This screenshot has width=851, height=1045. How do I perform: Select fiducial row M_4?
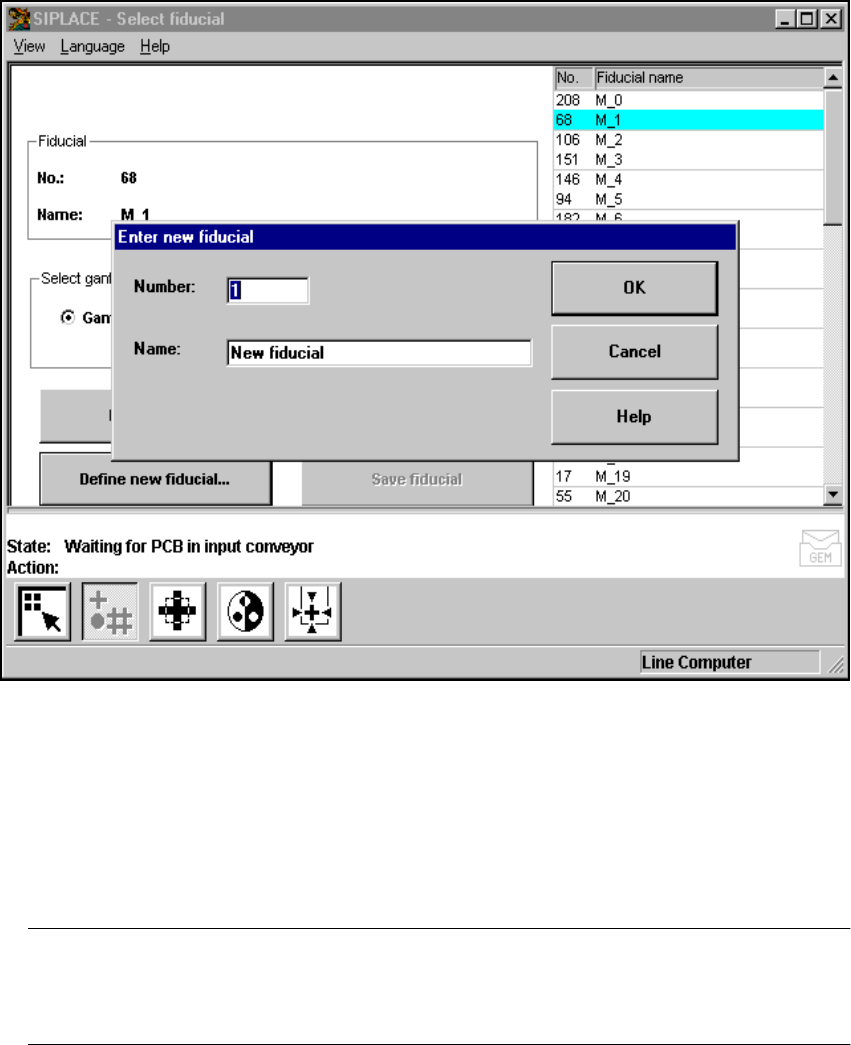click(688, 179)
